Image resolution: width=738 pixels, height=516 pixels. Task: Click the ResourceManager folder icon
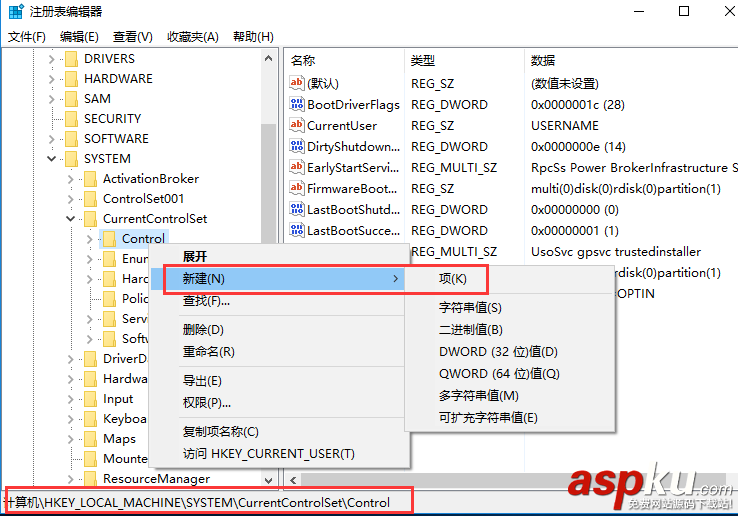(x=90, y=479)
